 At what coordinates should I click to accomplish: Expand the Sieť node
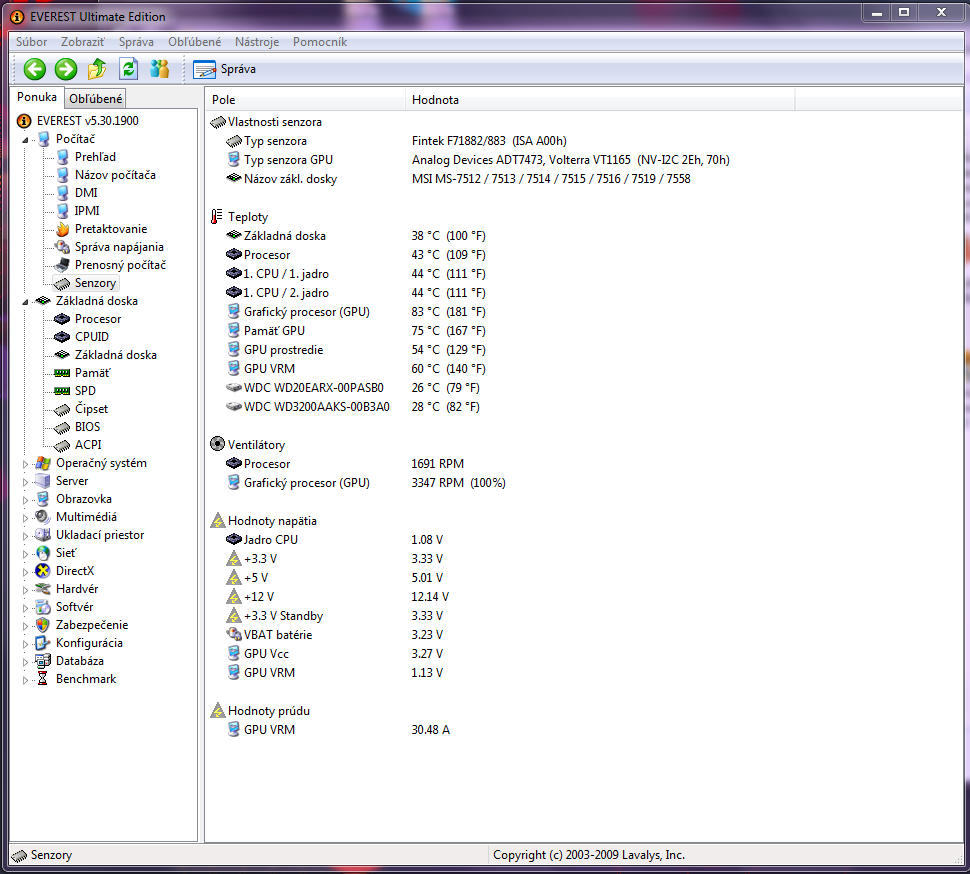pyautogui.click(x=25, y=554)
